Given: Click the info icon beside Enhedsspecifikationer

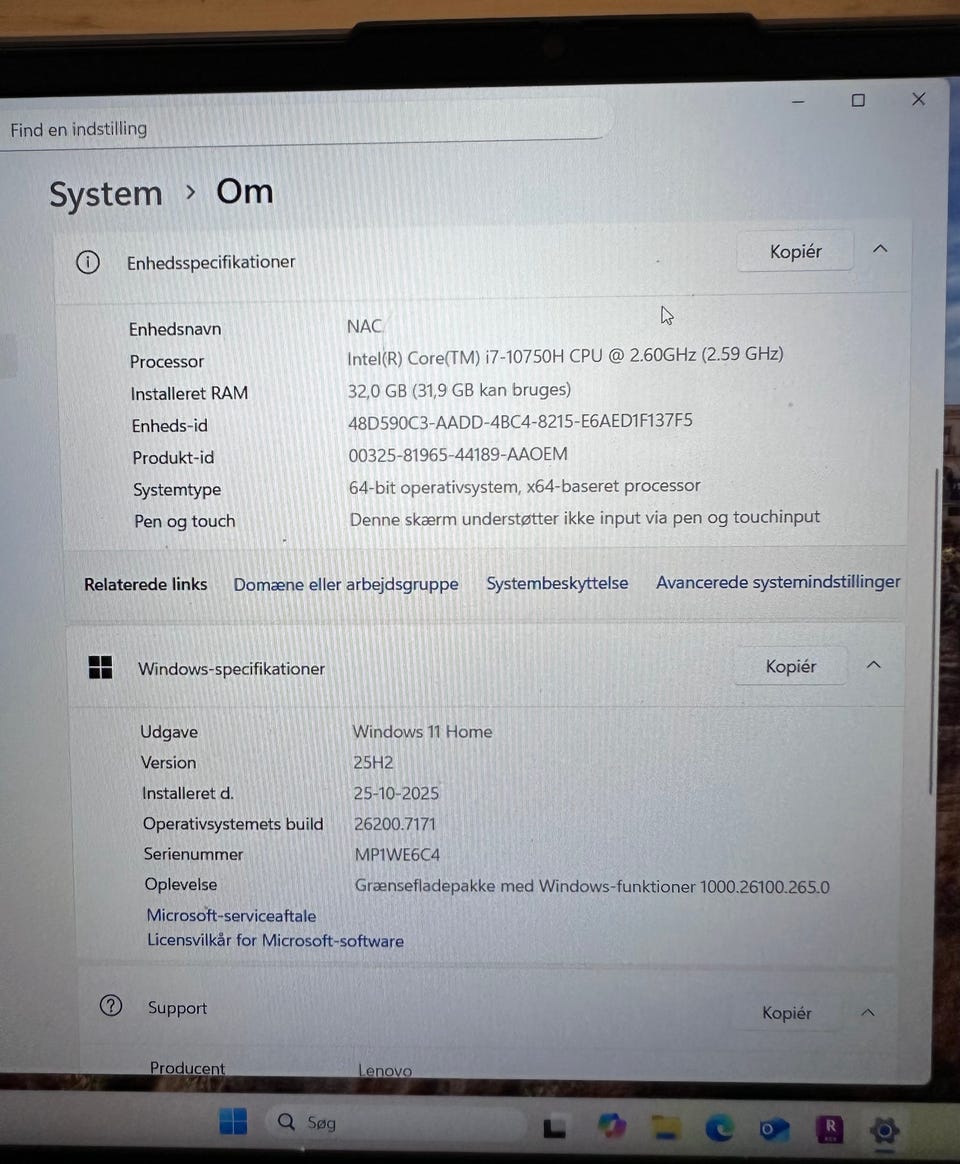Looking at the screenshot, I should click(x=88, y=262).
